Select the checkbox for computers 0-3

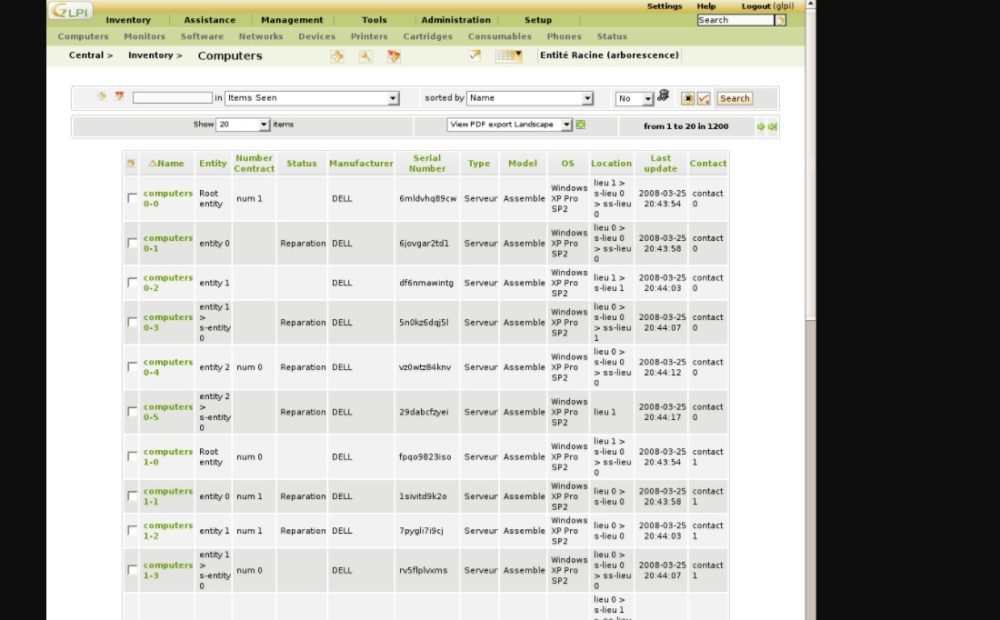point(132,322)
